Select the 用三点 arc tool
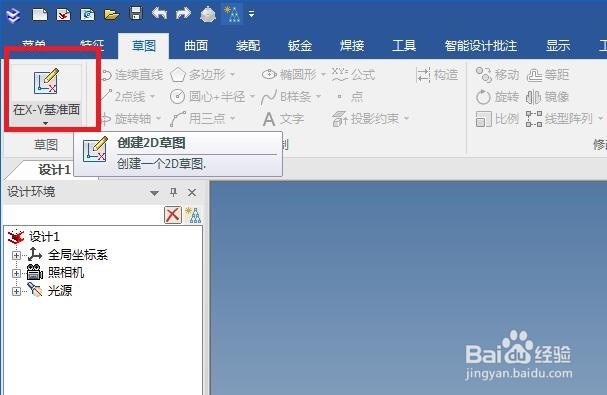The image size is (607, 395). 198,118
